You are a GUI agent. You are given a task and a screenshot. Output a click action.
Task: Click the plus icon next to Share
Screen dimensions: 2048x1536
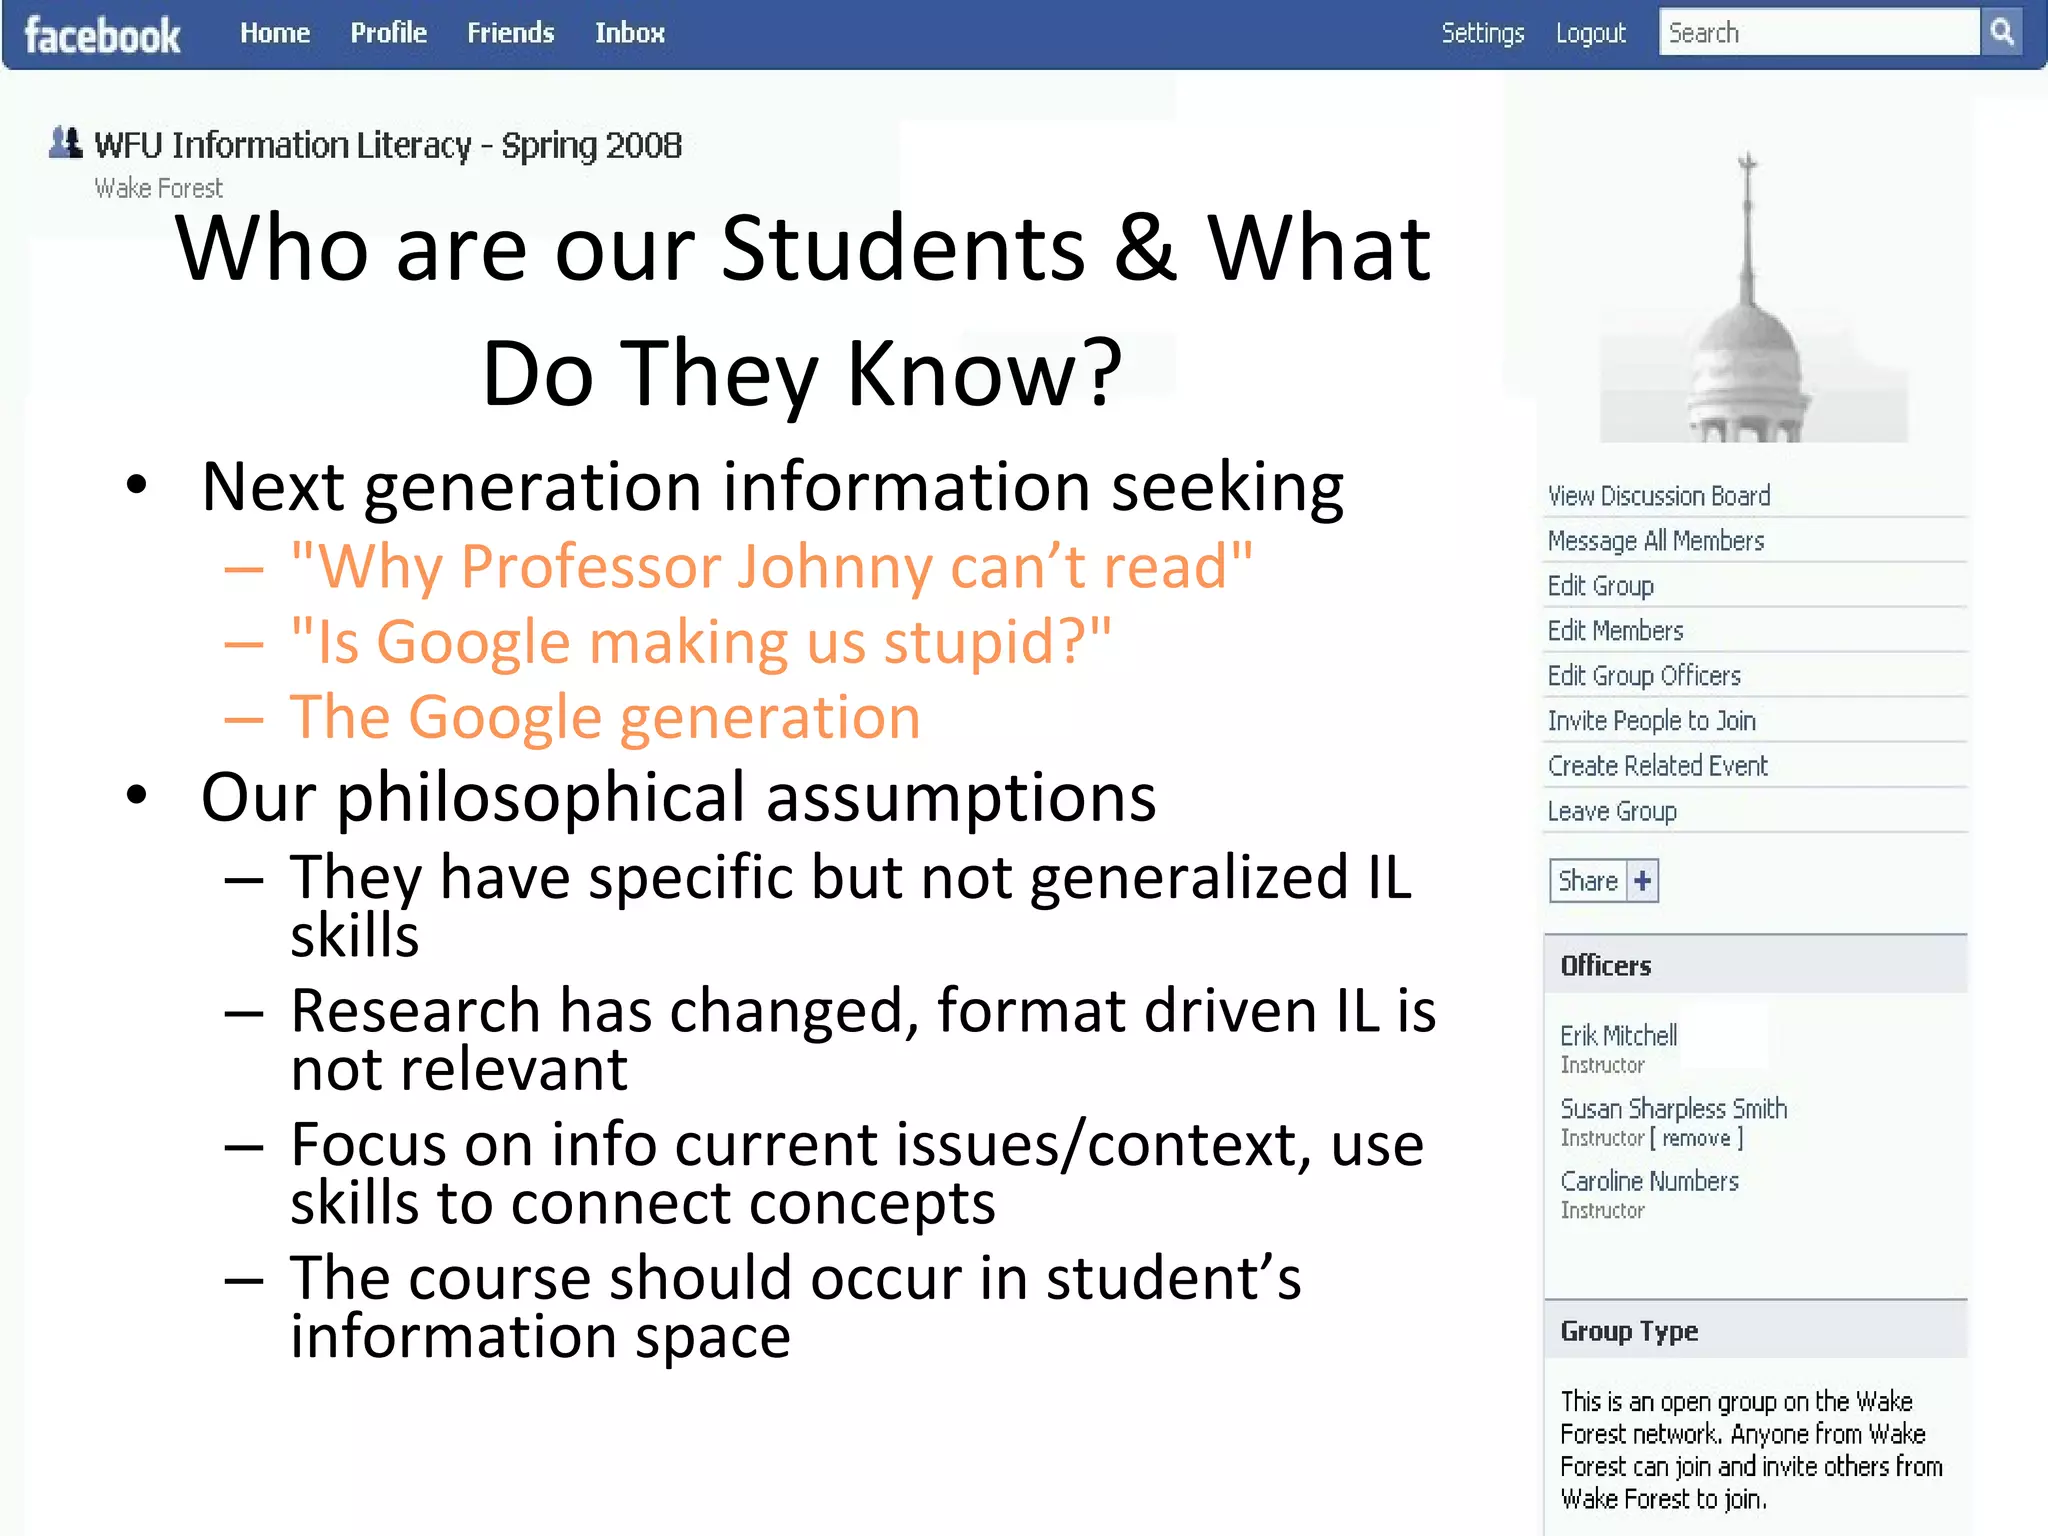click(1642, 881)
